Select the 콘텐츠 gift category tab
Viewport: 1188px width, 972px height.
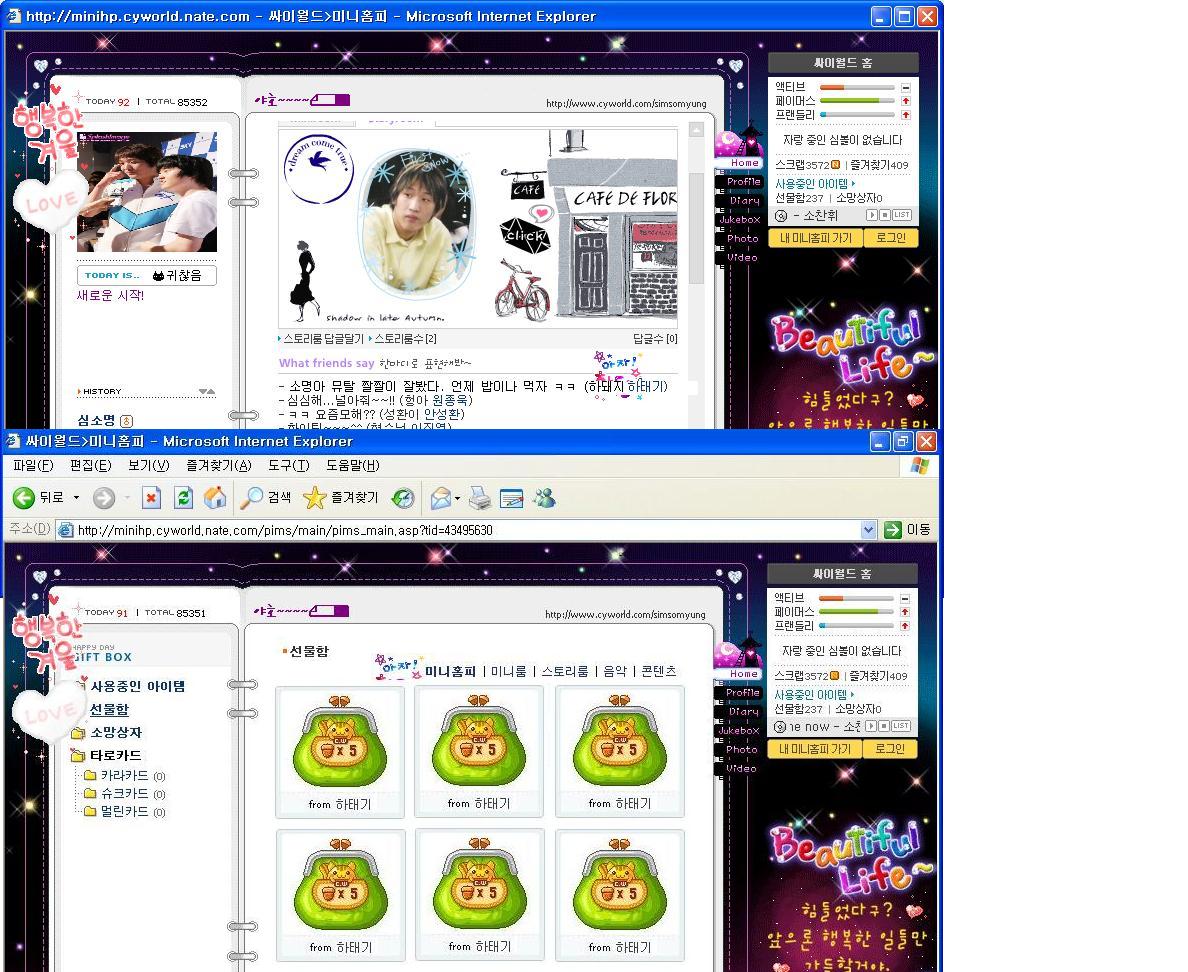click(658, 671)
